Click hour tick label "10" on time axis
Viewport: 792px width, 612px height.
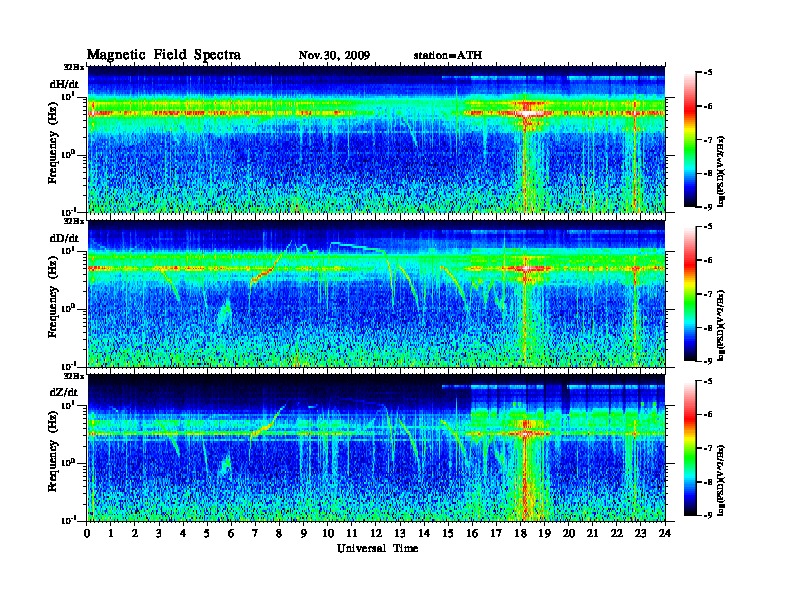[328, 534]
